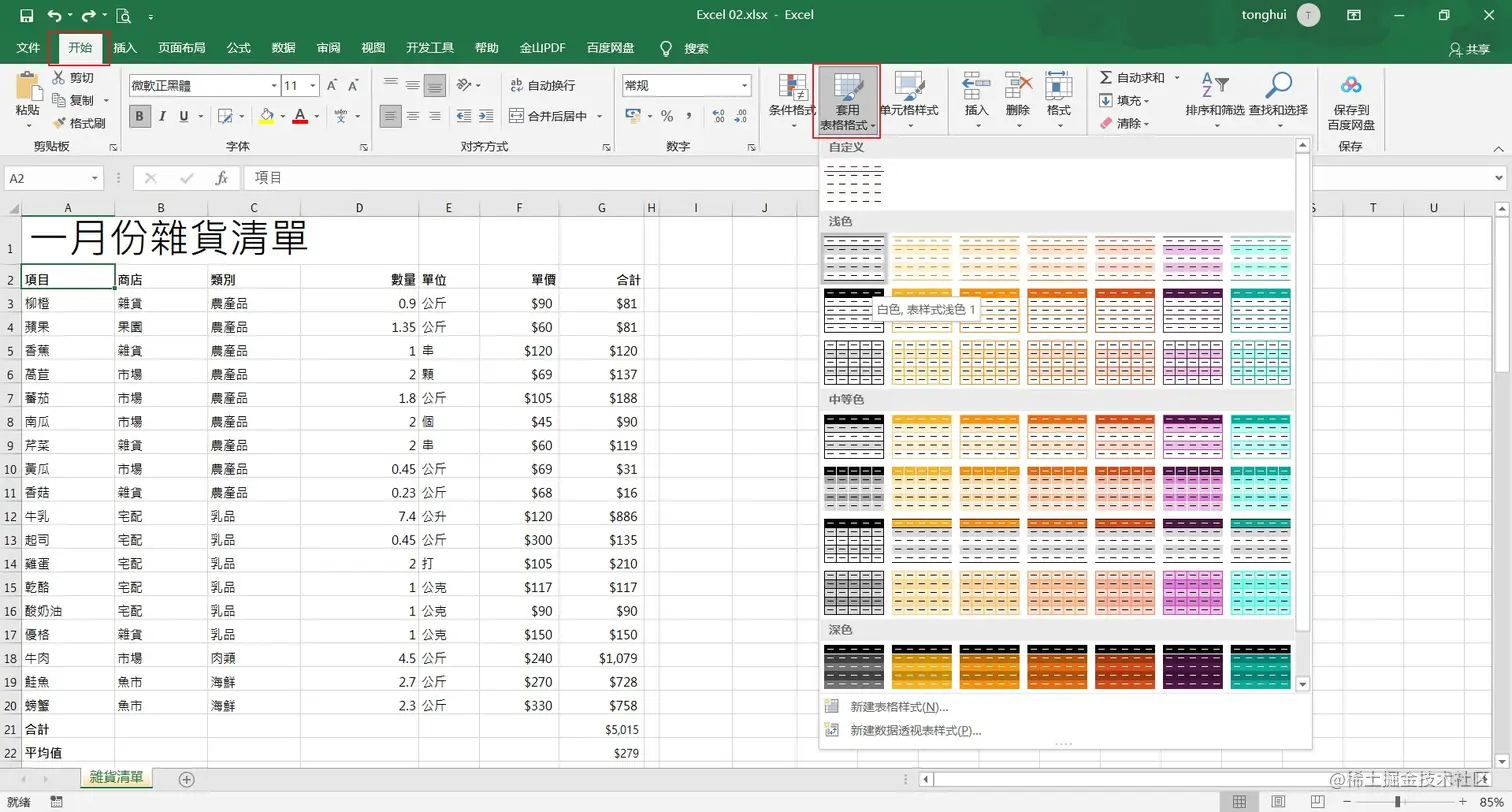The width and height of the screenshot is (1512, 812).
Task: Open the font name dropdown 微軟正黑體
Action: coord(273,86)
